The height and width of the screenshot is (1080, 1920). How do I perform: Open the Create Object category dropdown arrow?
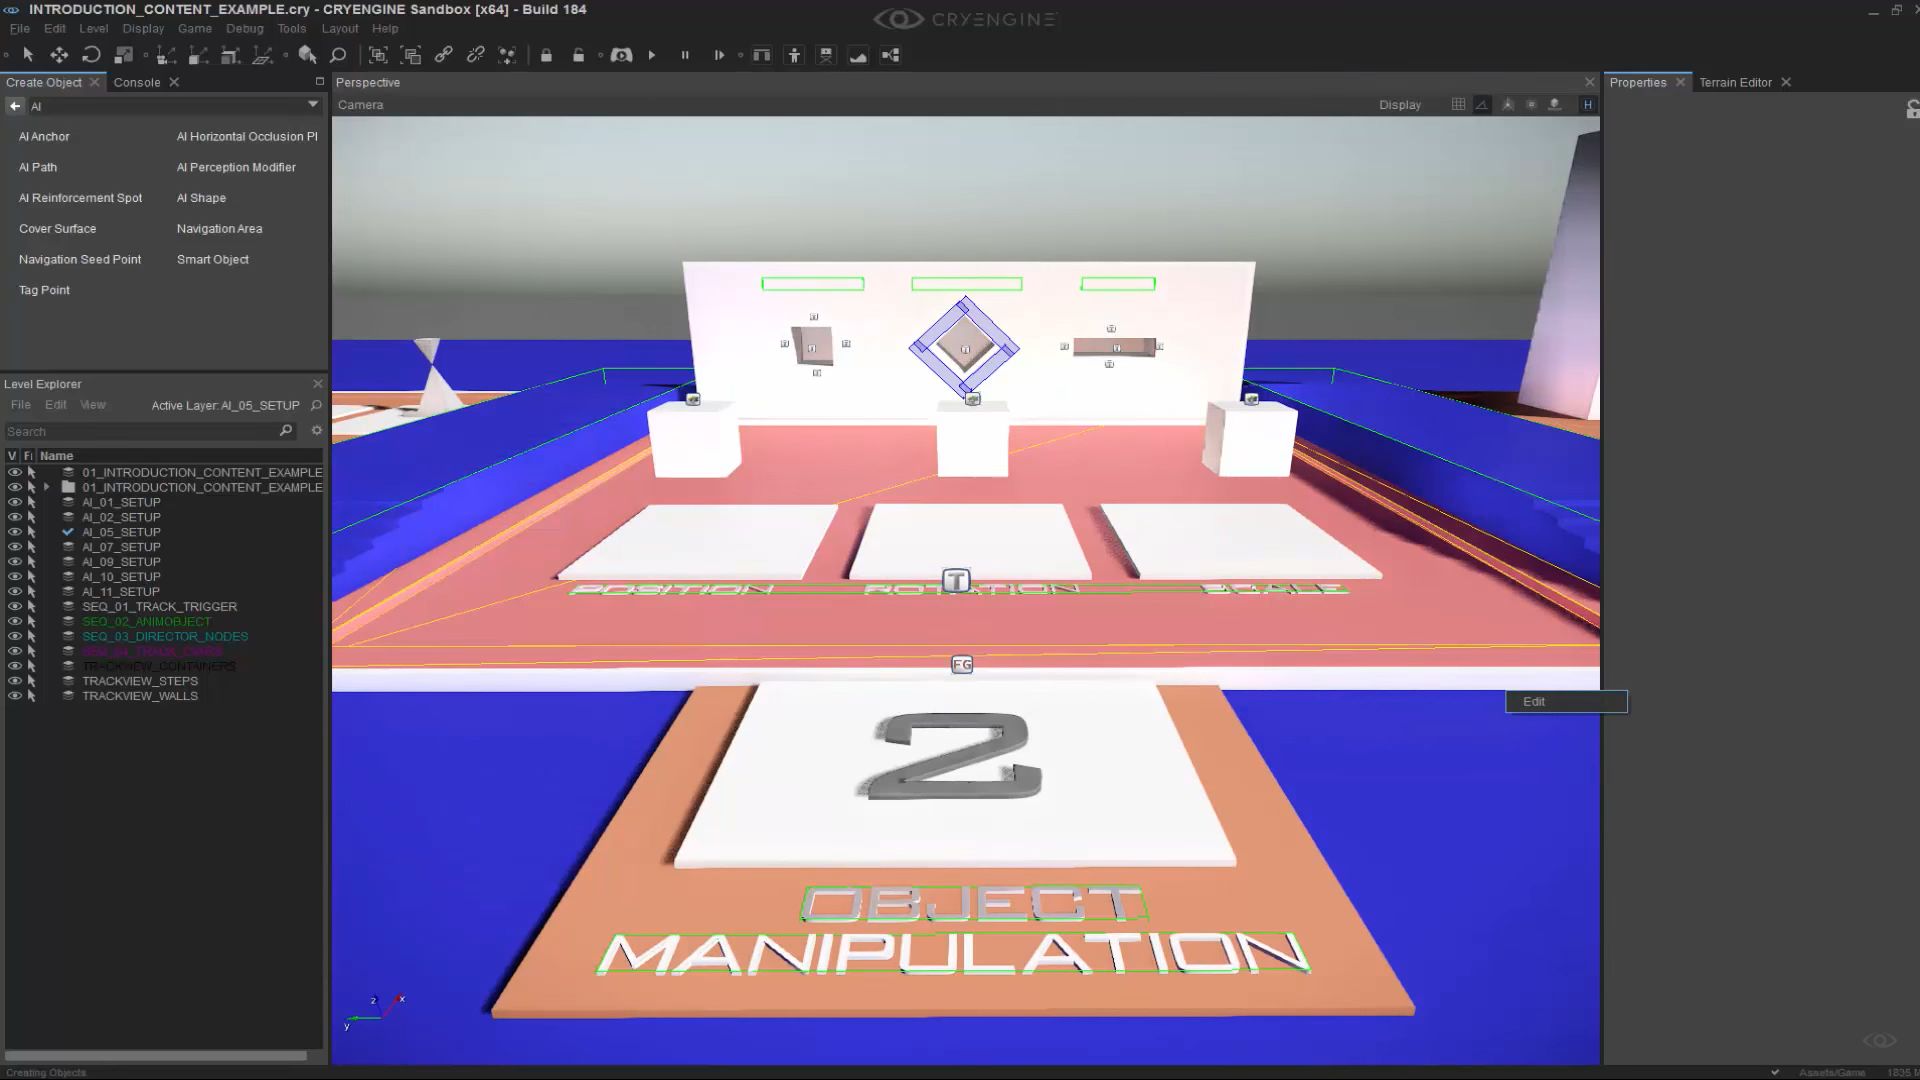313,104
